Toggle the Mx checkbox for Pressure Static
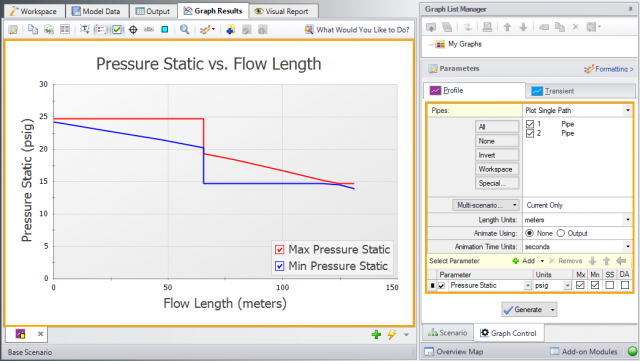 coord(580,285)
